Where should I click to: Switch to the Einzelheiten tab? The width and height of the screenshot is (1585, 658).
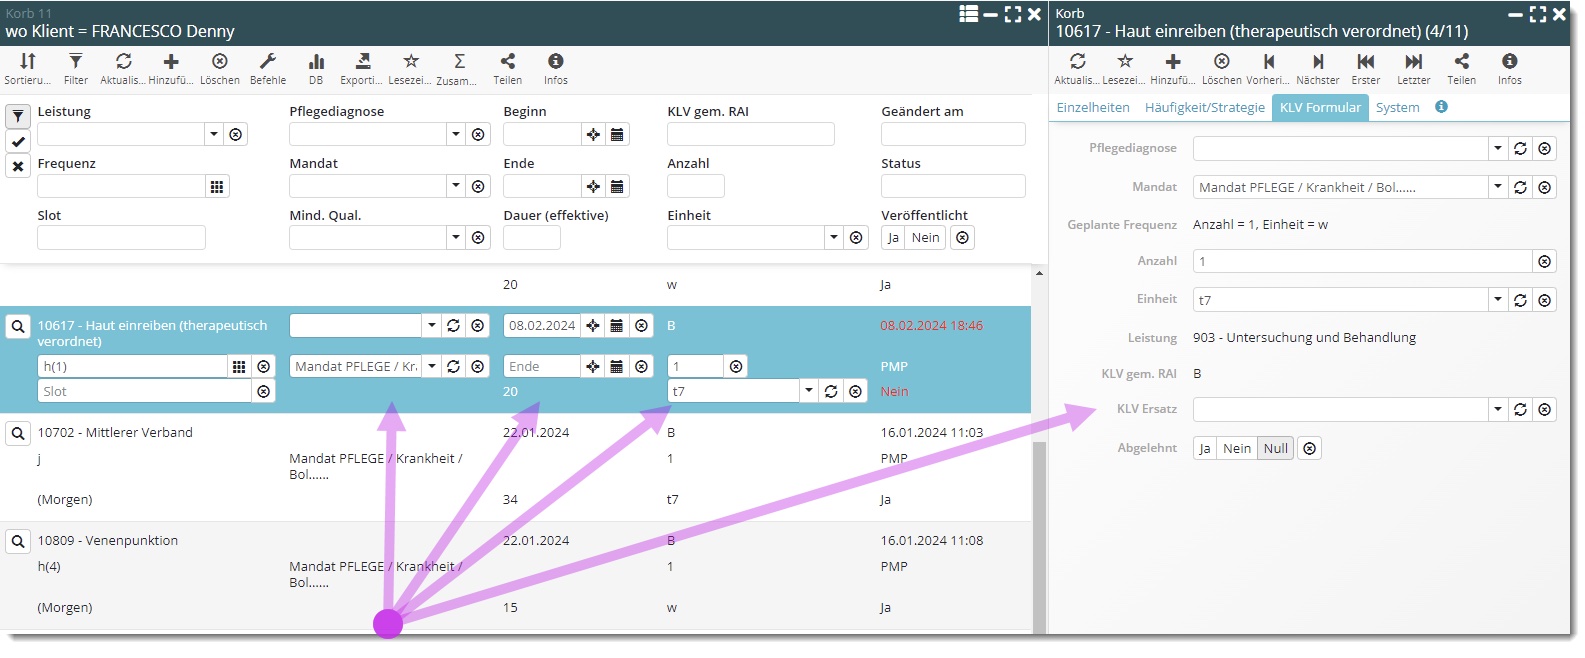coord(1093,107)
